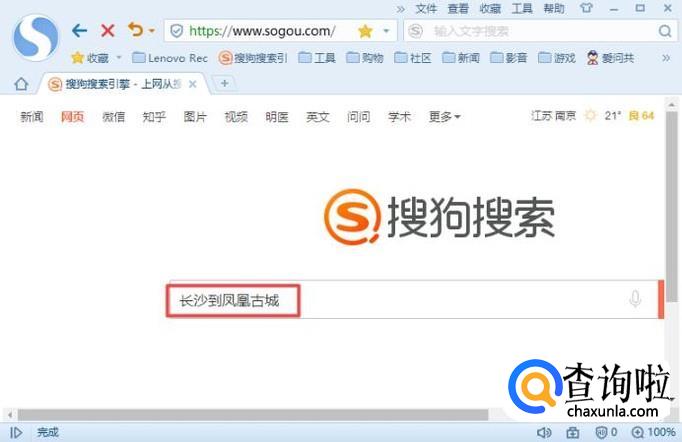The image size is (682, 442).
Task: Click the status bar toolbox icon
Action: click(573, 432)
